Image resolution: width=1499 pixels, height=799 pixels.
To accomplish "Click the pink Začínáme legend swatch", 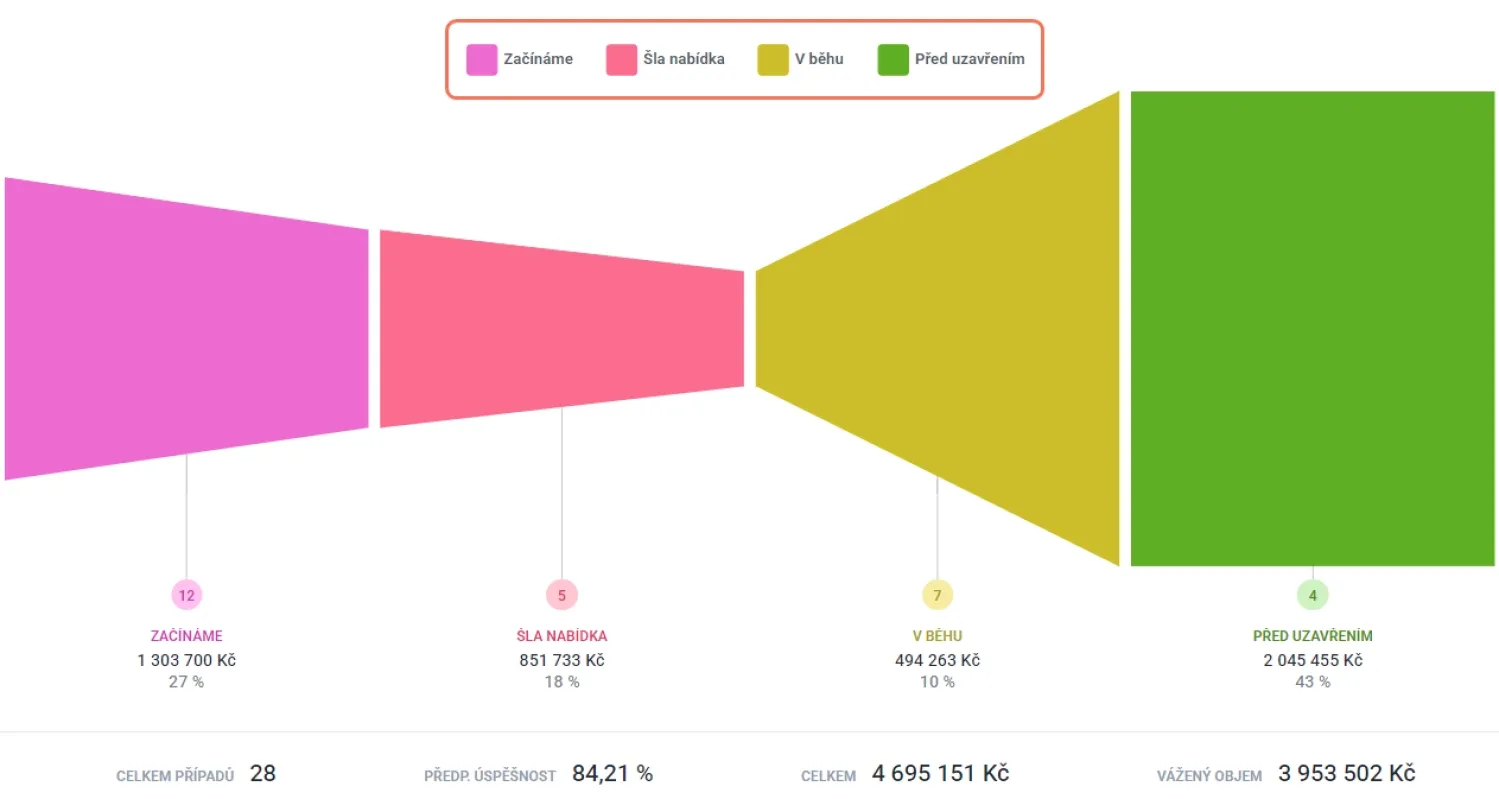I will 482,60.
